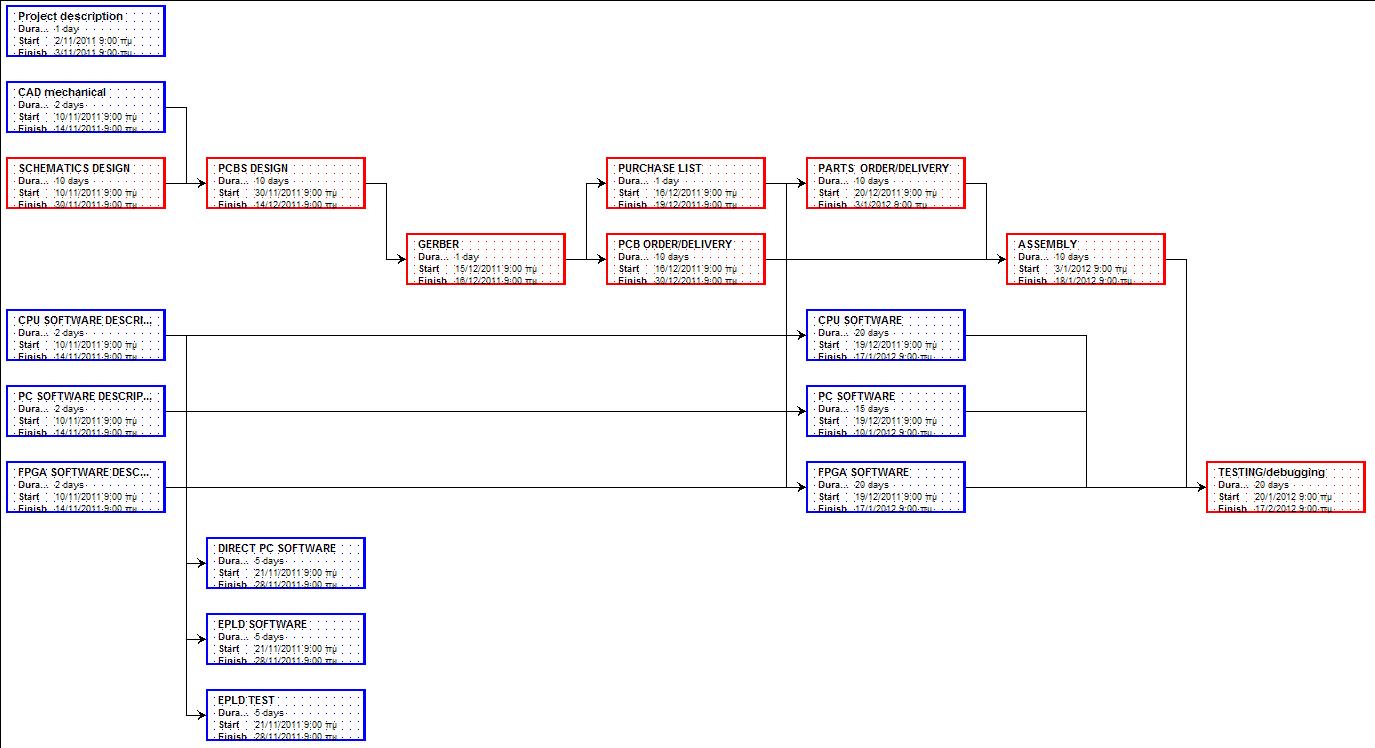Image resolution: width=1375 pixels, height=748 pixels.
Task: Click the FPGA SOFTWARE DESC... task box
Action: pos(86,487)
